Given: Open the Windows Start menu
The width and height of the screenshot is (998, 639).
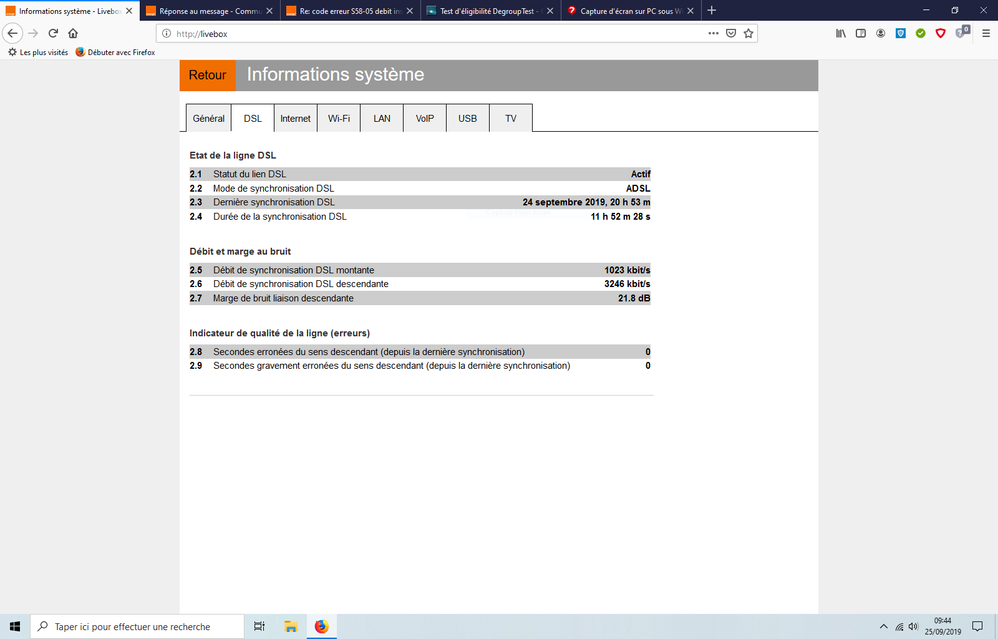Looking at the screenshot, I should click(15, 626).
